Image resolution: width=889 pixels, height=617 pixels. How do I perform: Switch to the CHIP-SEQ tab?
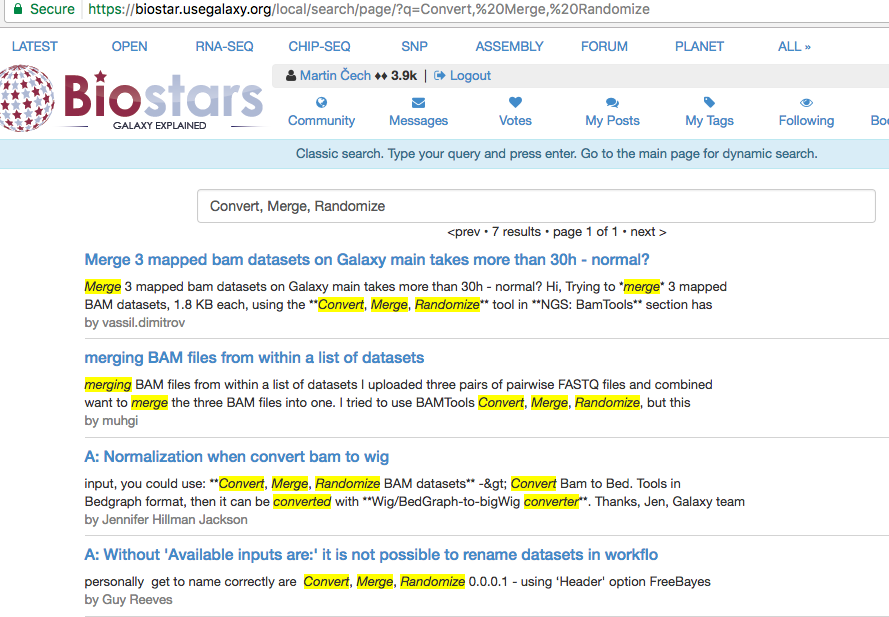point(319,47)
